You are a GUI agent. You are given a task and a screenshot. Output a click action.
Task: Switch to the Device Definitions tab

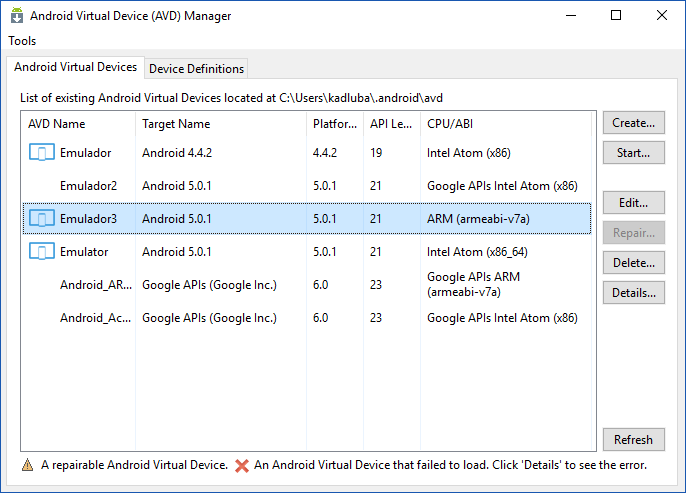196,69
